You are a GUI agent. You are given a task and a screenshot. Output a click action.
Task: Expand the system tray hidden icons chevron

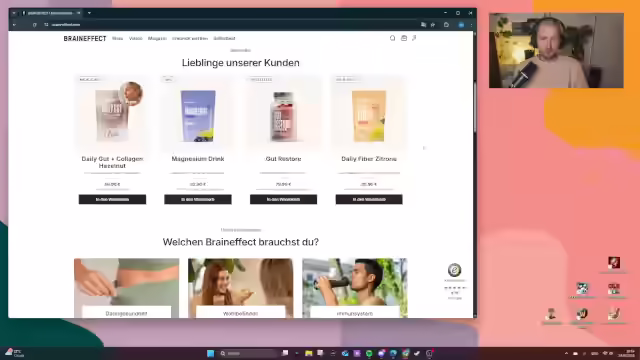(x=566, y=353)
